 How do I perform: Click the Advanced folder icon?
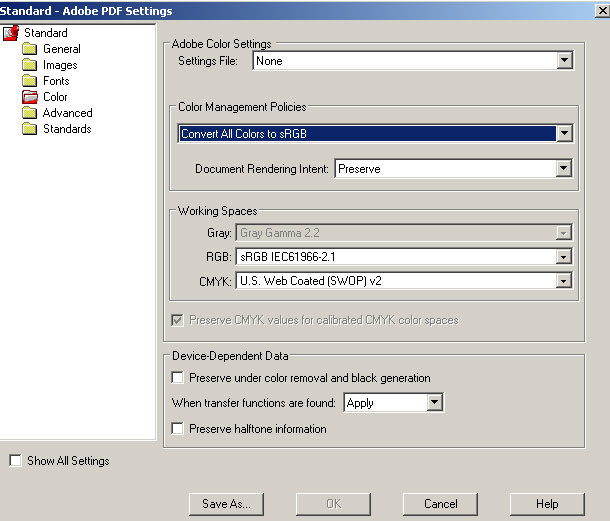tap(30, 113)
